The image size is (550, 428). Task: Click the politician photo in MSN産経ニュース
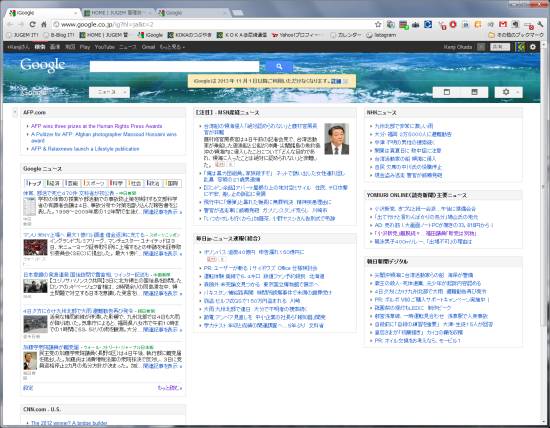[x=336, y=139]
